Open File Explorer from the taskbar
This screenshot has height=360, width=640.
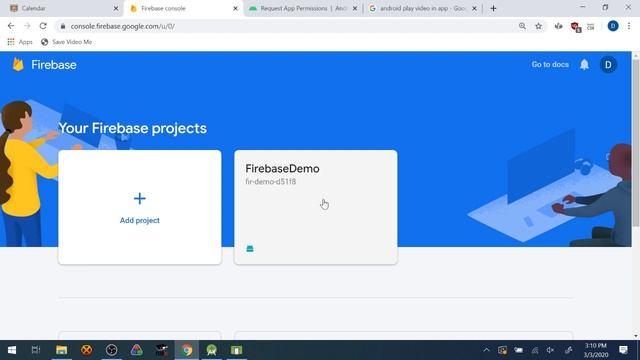62,350
